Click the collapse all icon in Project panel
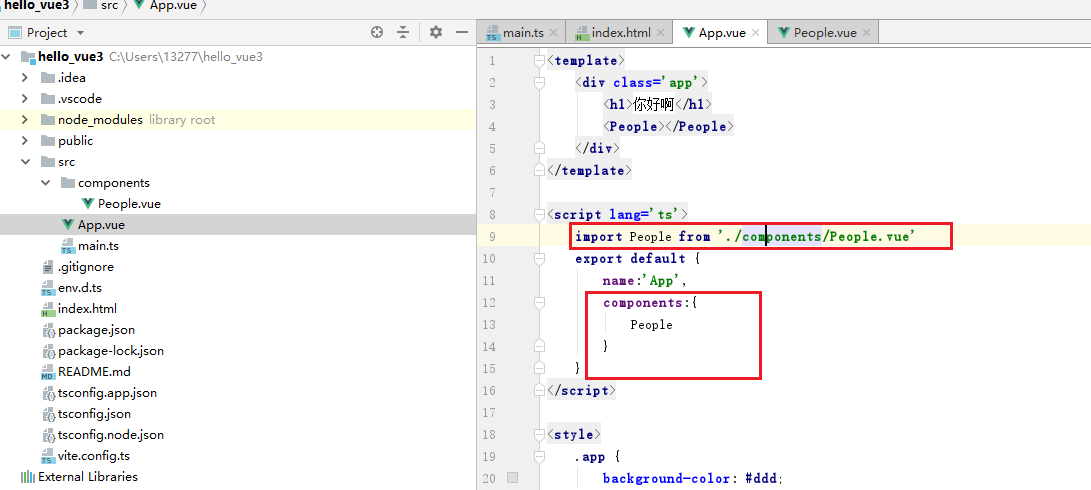1091x490 pixels. tap(403, 32)
